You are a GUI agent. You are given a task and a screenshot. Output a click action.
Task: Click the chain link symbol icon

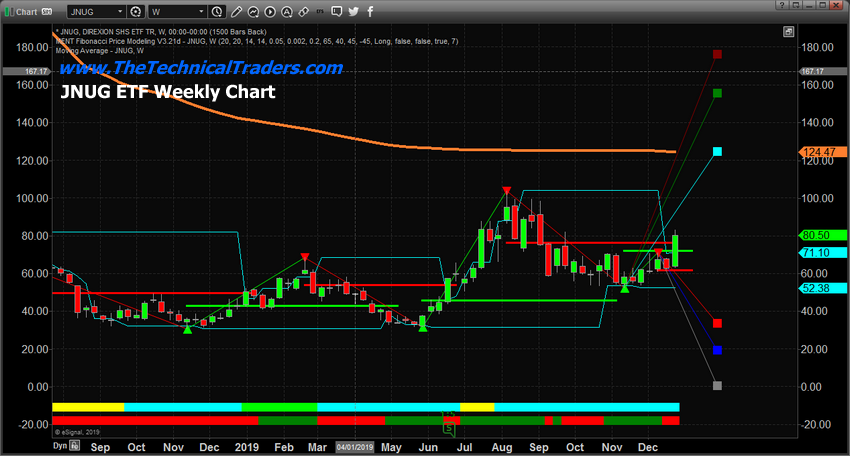[304, 11]
